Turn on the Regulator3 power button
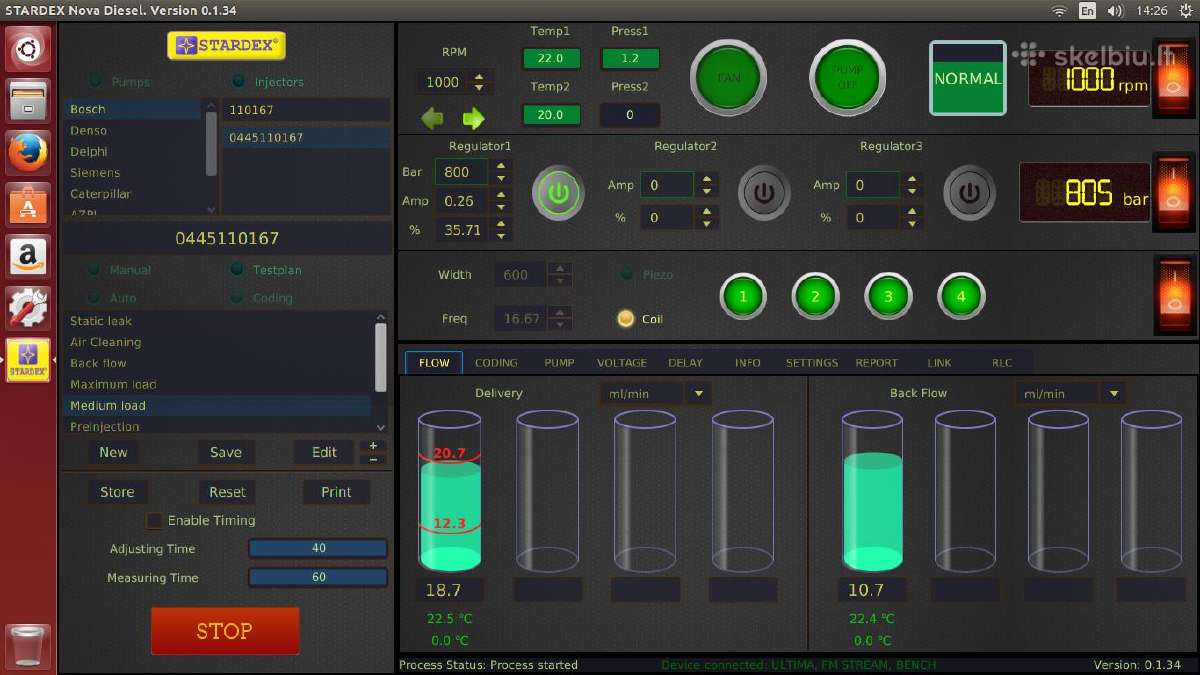 point(969,192)
